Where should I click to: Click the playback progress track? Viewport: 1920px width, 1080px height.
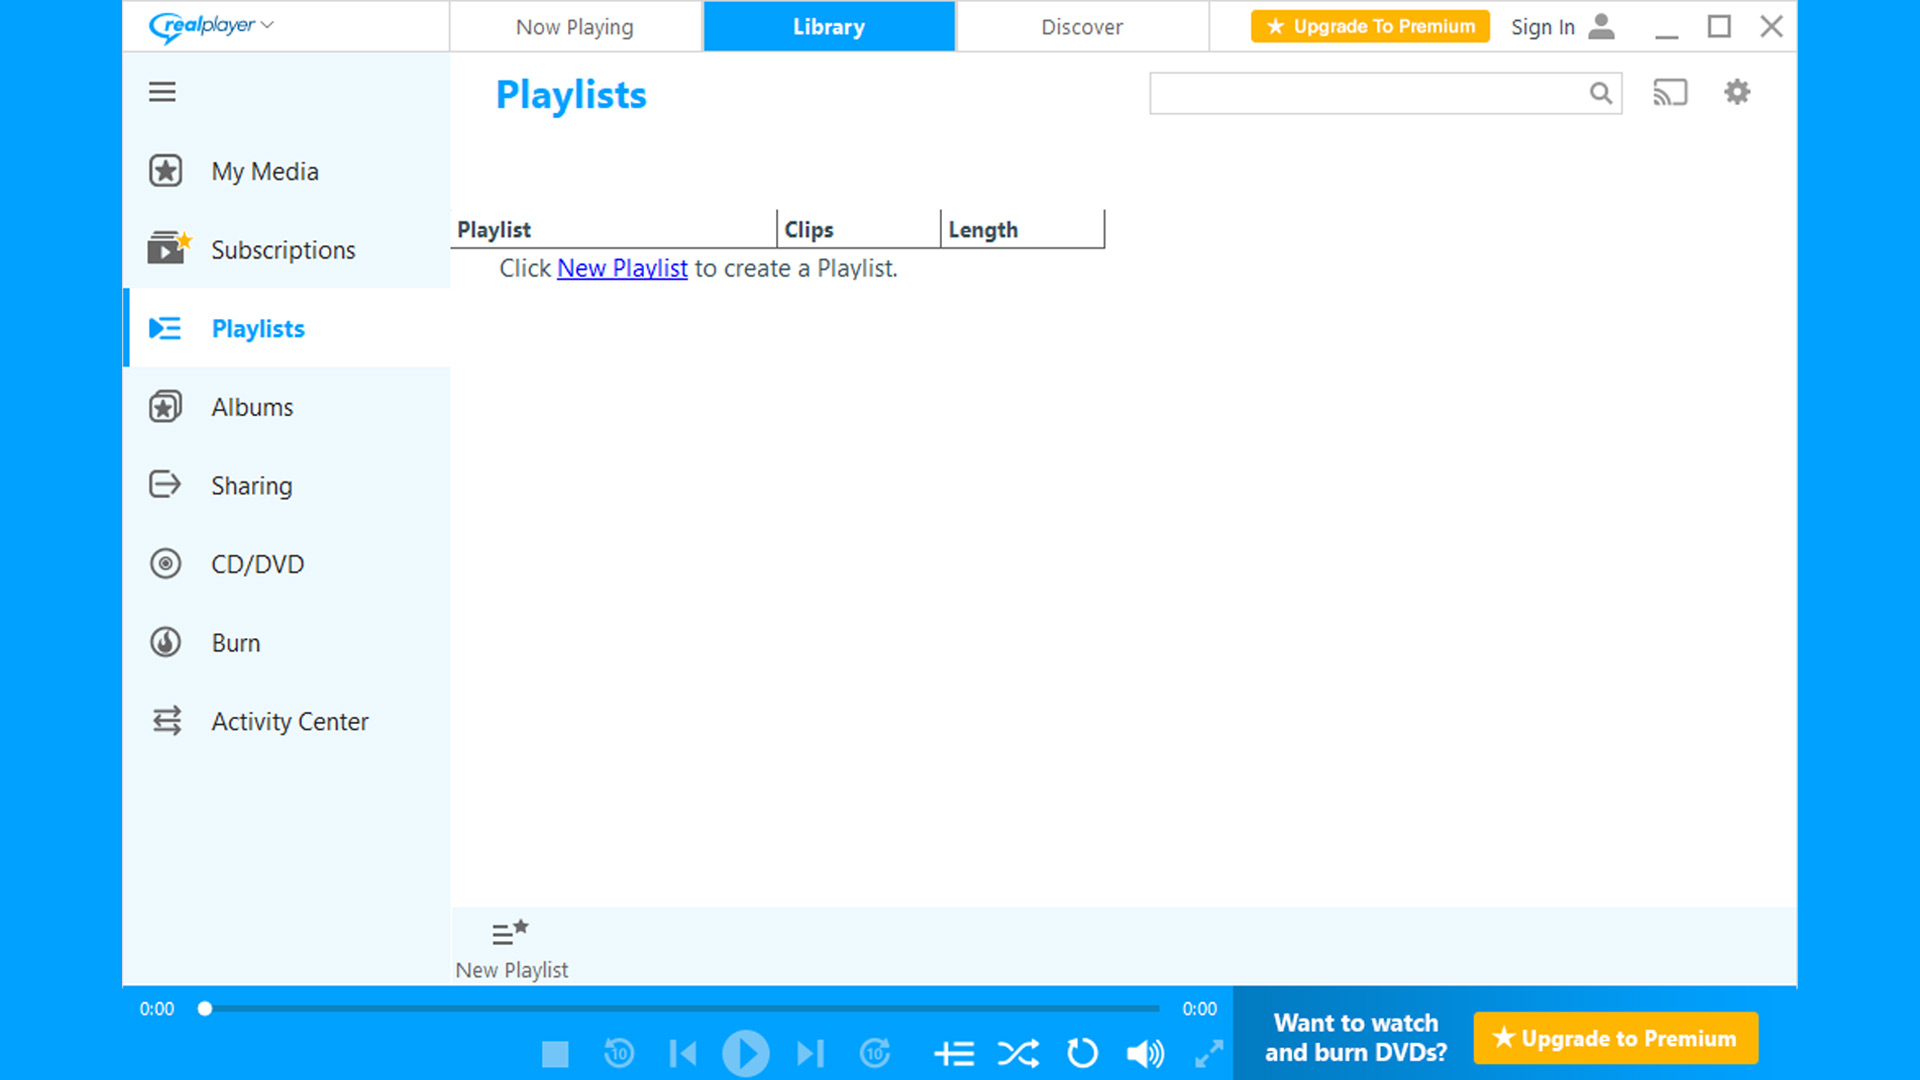682,1009
